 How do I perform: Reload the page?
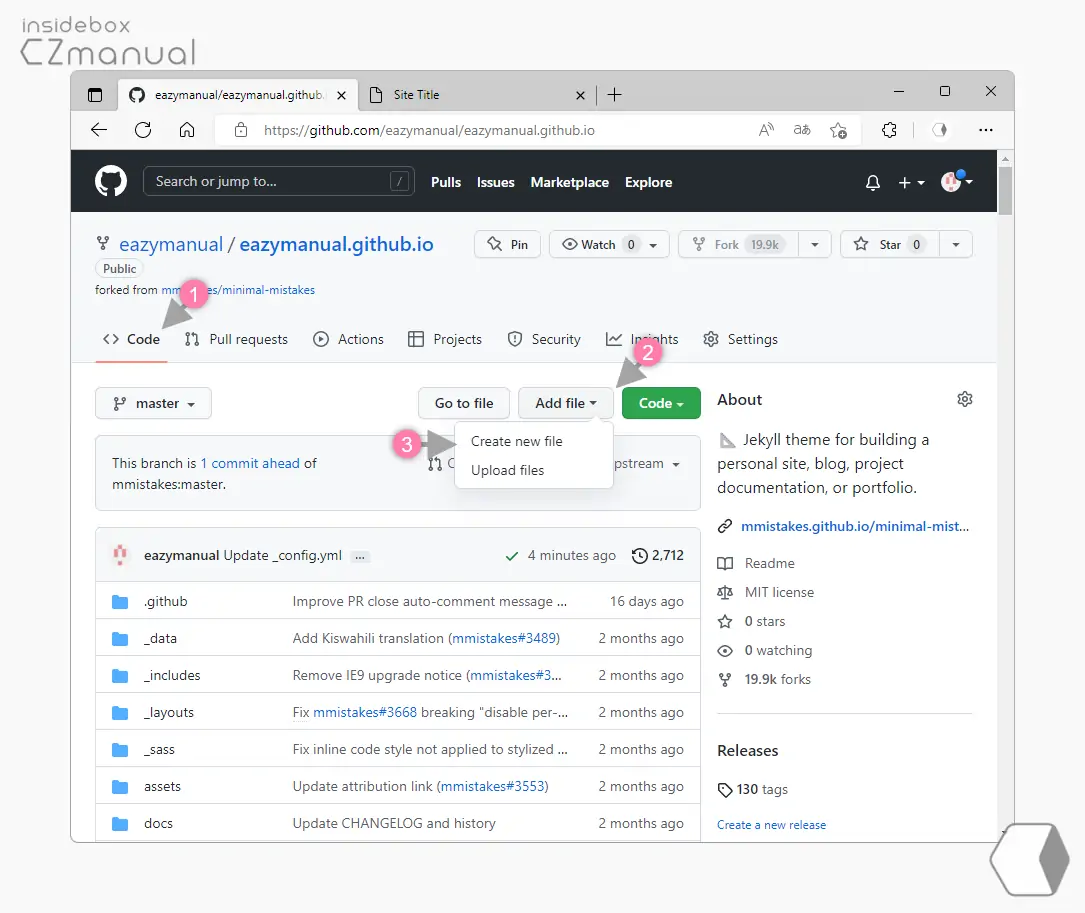pyautogui.click(x=143, y=130)
